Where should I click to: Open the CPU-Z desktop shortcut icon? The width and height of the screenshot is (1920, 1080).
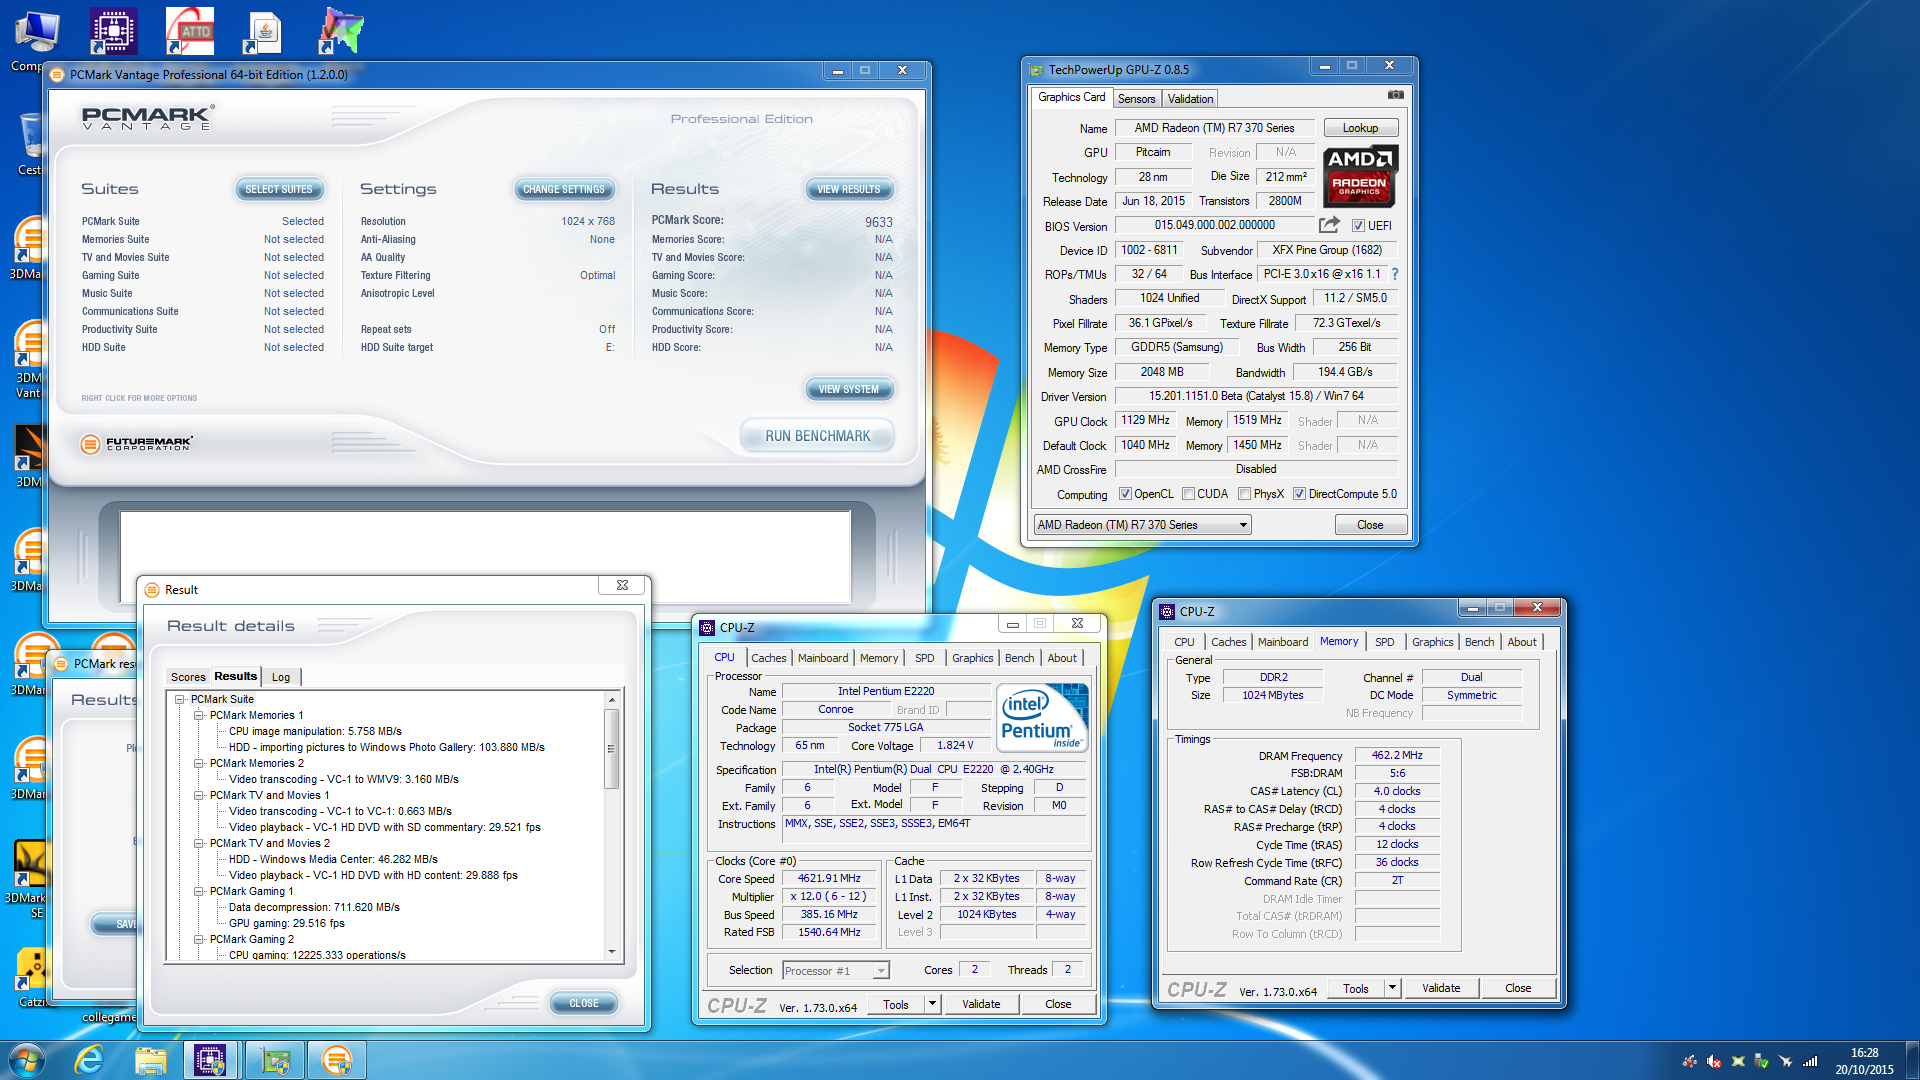click(113, 31)
